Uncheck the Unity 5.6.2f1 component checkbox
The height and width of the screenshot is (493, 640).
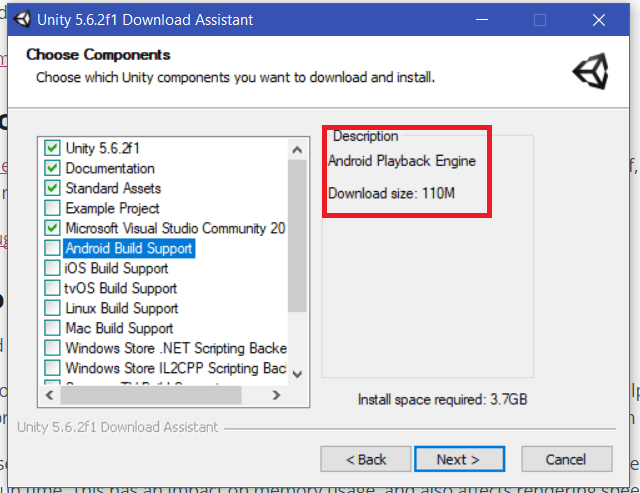pos(52,148)
